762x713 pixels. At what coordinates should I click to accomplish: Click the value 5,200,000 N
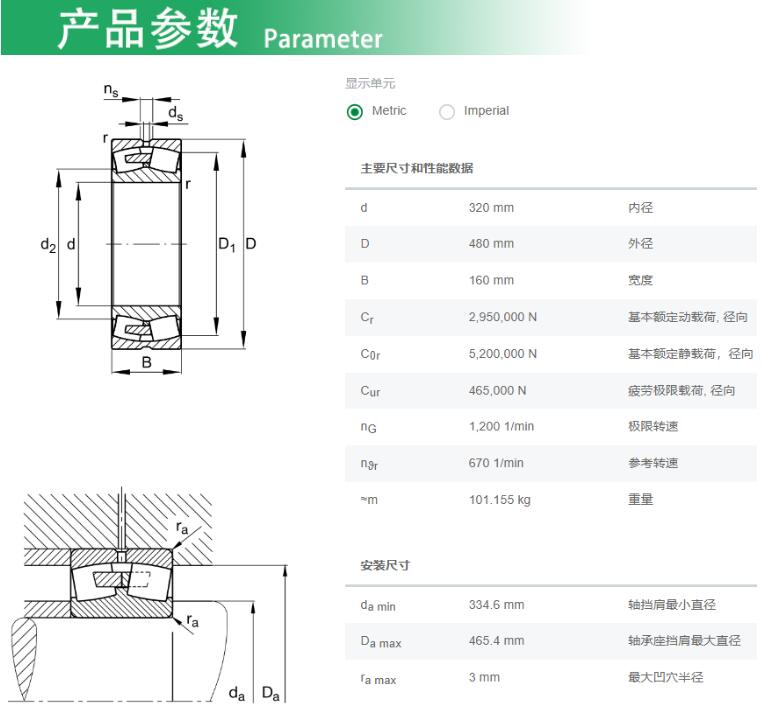502,353
